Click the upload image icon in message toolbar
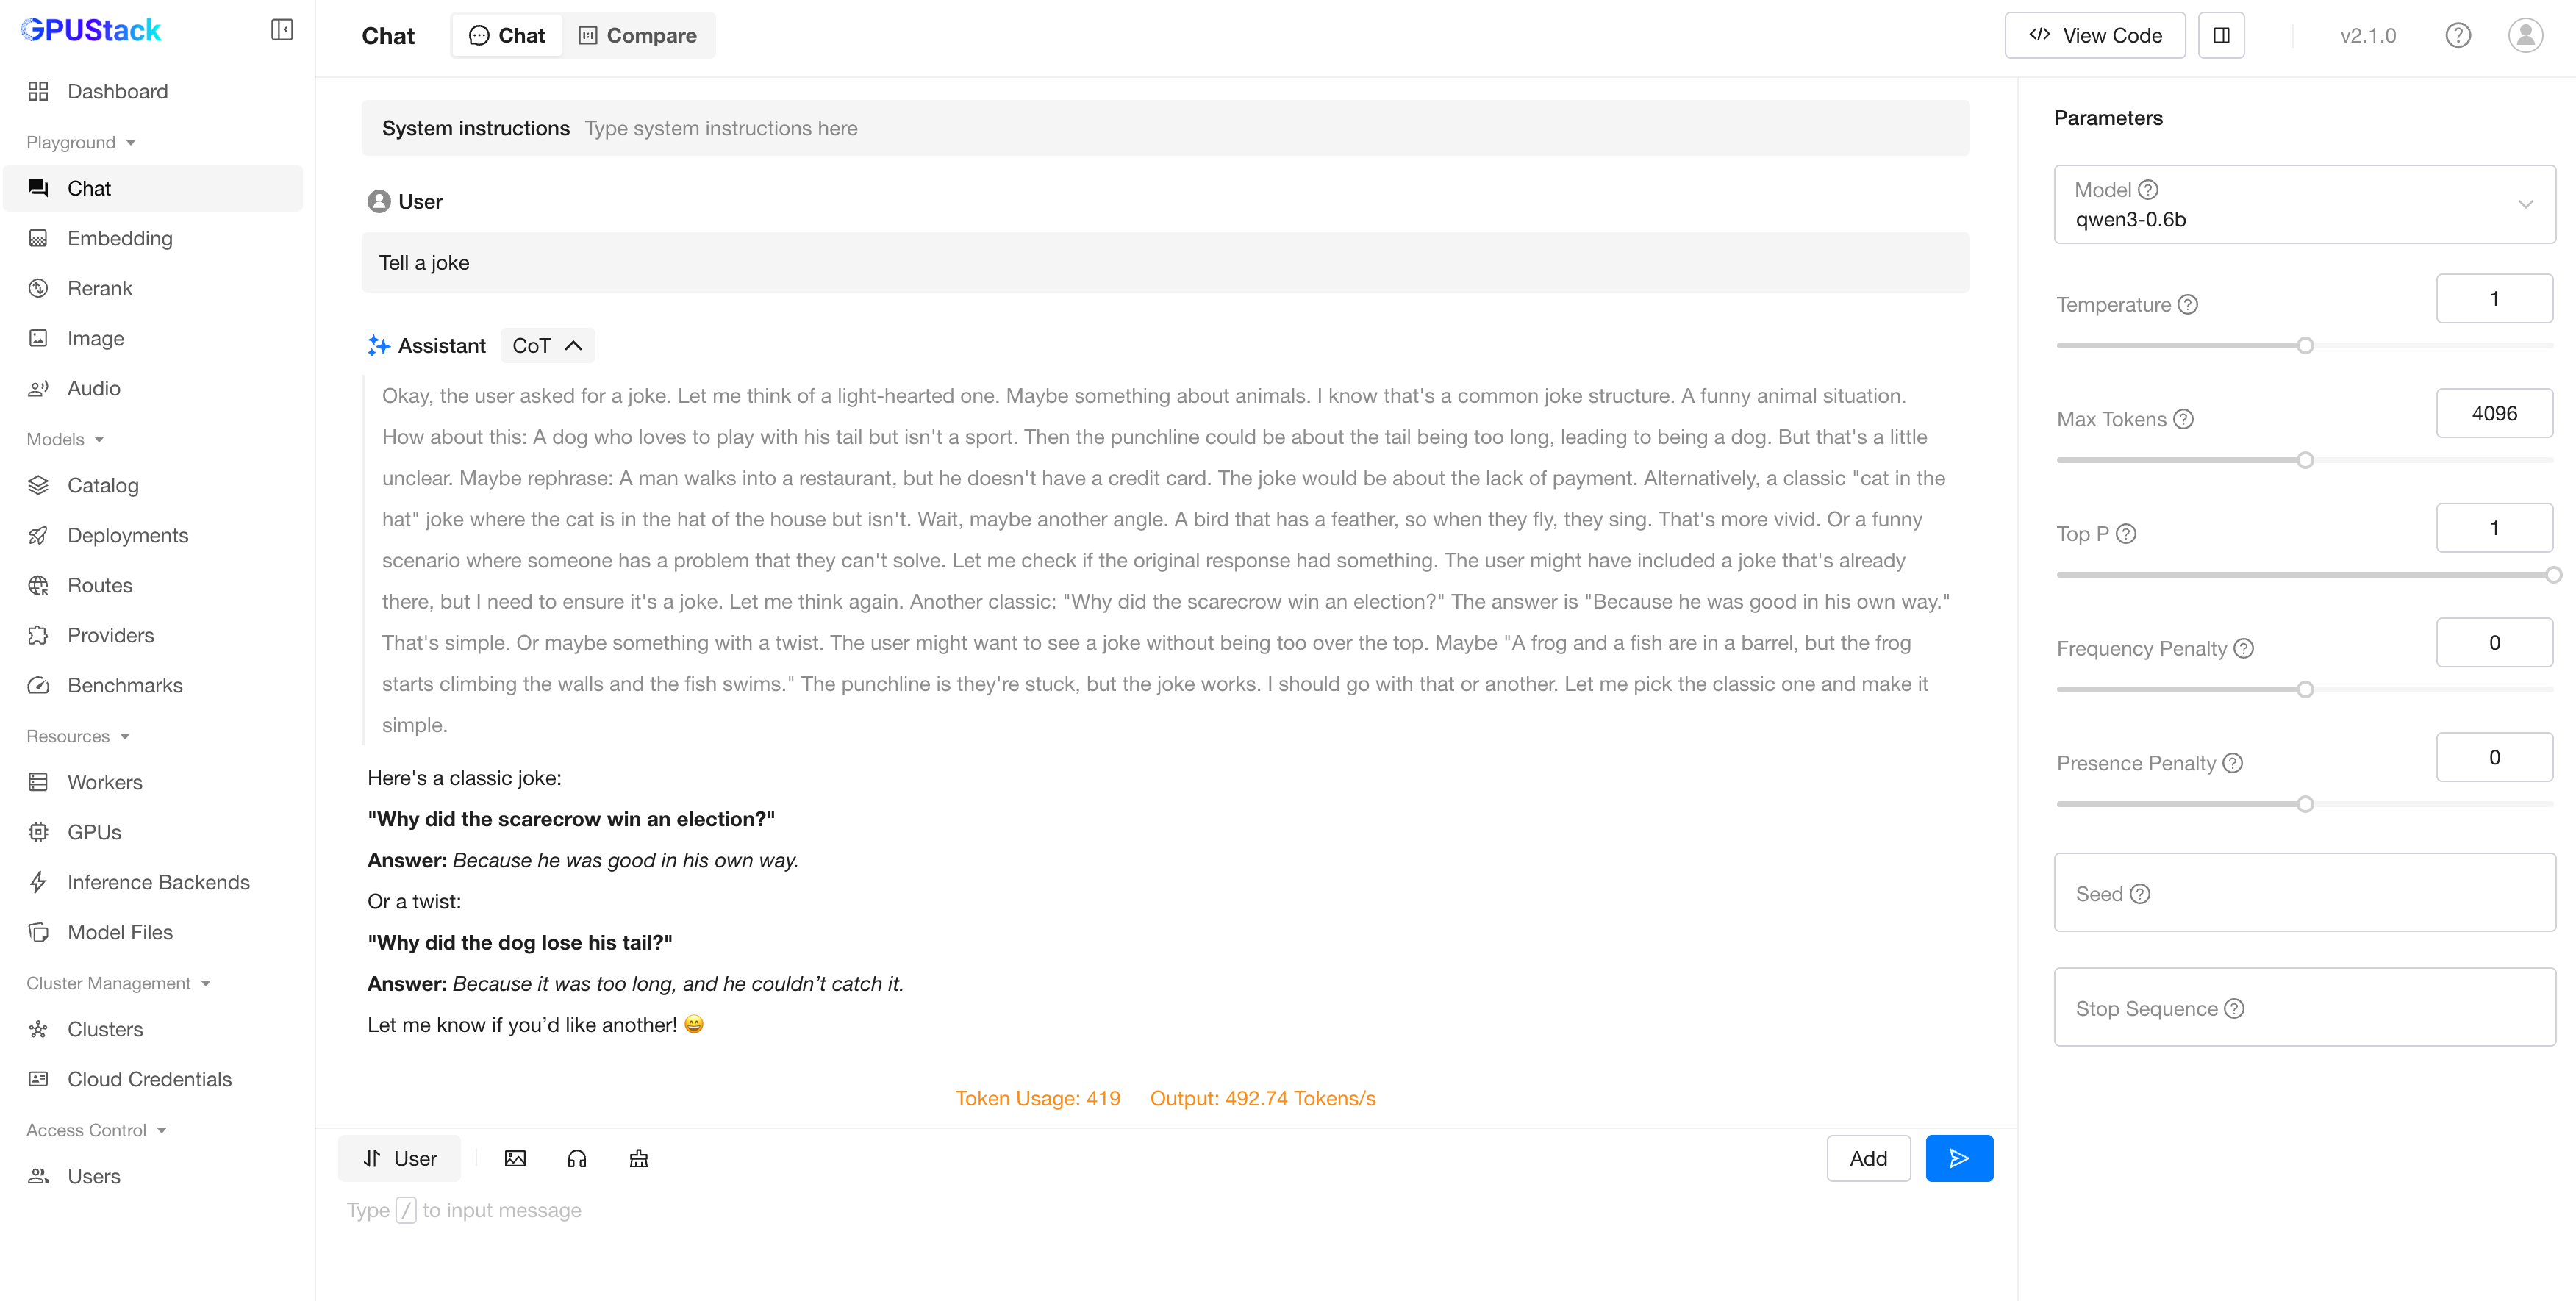 [x=515, y=1158]
